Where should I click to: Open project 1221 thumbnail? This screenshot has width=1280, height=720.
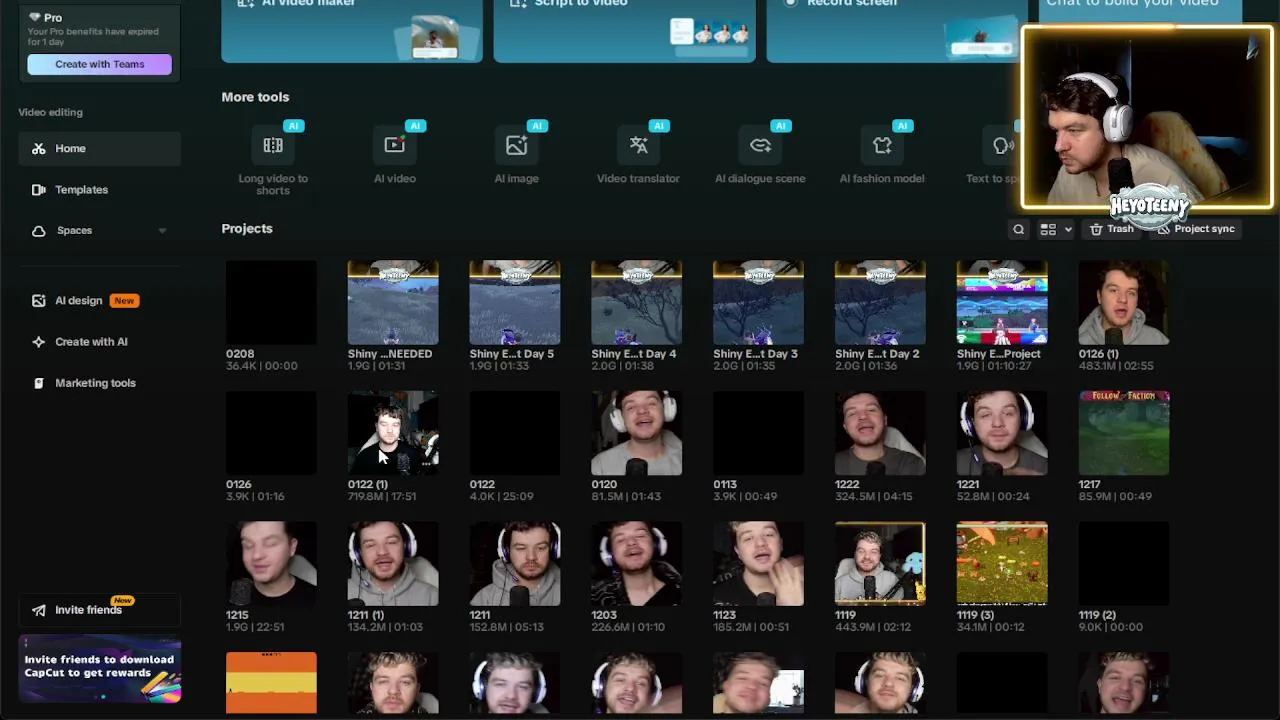click(1002, 433)
